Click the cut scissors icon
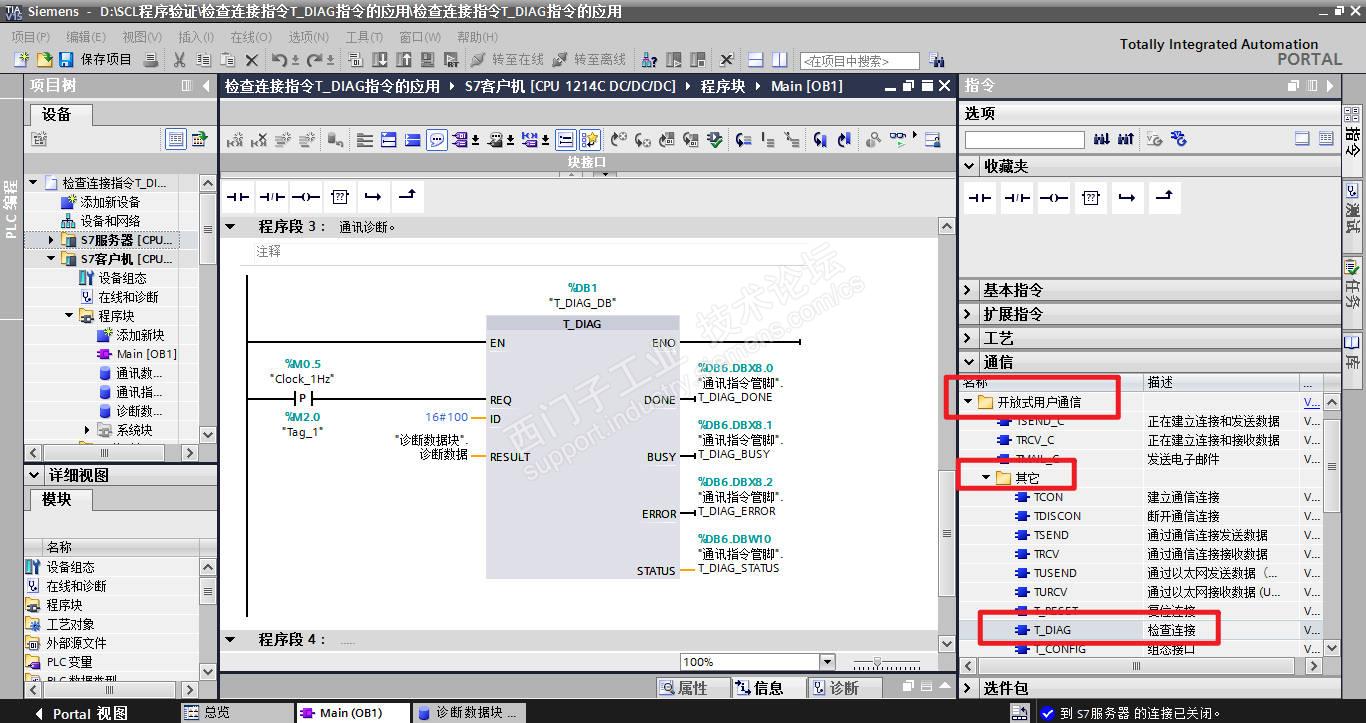This screenshot has height=723, width=1366. click(180, 60)
